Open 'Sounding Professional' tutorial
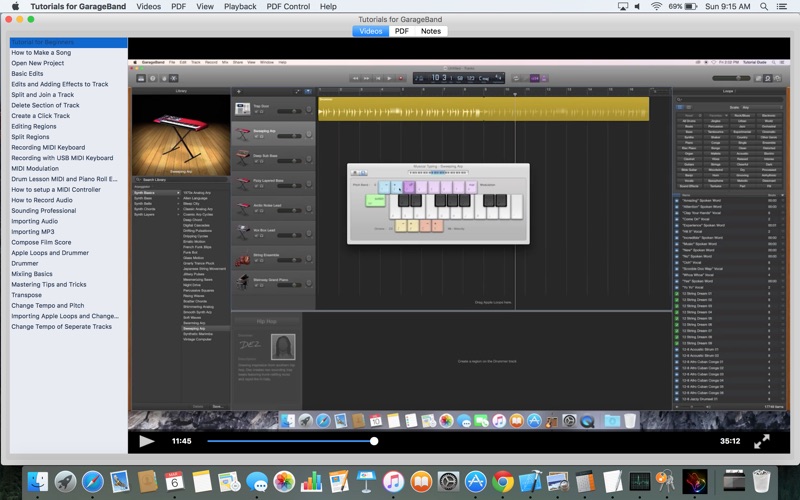The height and width of the screenshot is (500, 800). [x=68, y=211]
